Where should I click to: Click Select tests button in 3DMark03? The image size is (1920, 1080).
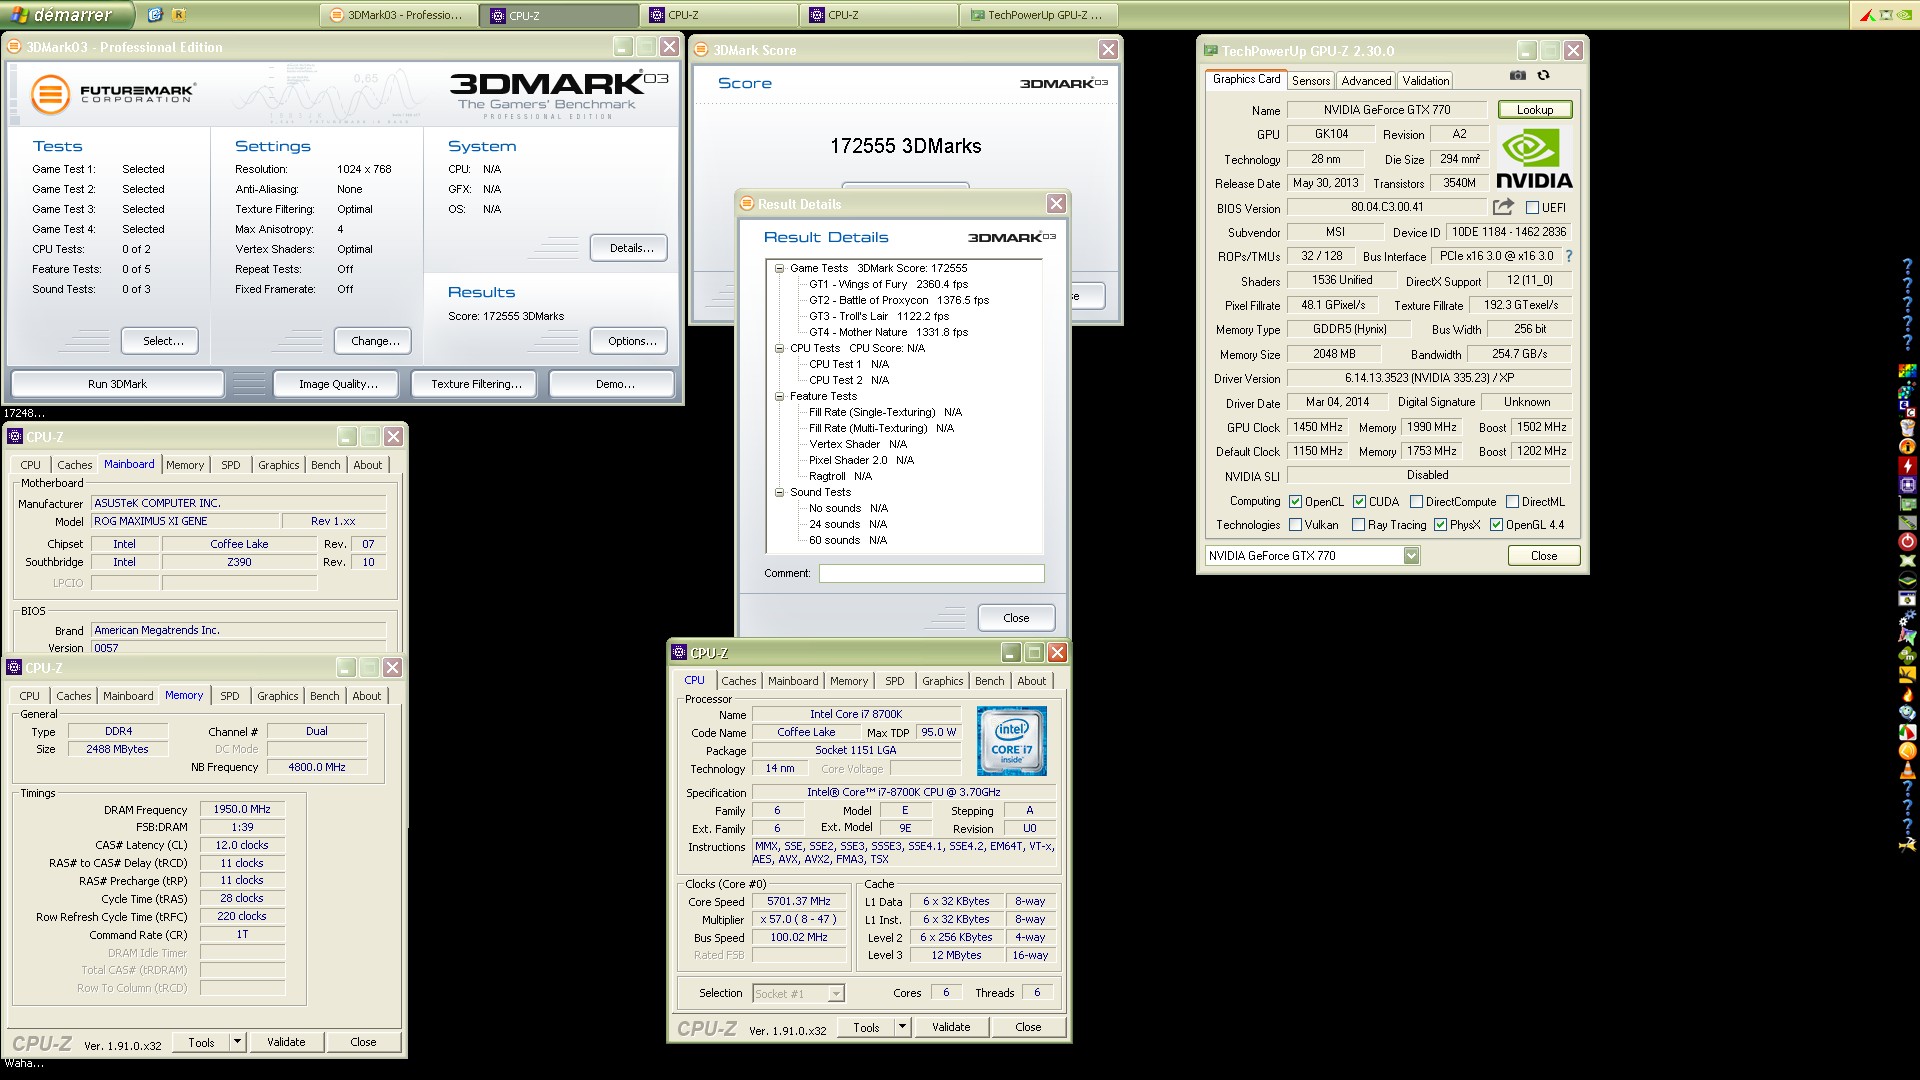tap(160, 341)
